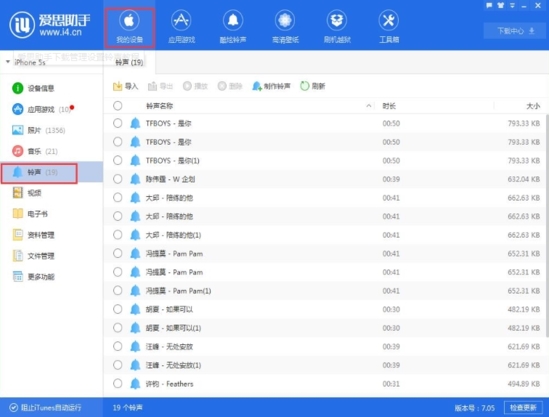Toggle 阻止iTunes自动运行 option
The width and height of the screenshot is (549, 417).
coord(46,408)
